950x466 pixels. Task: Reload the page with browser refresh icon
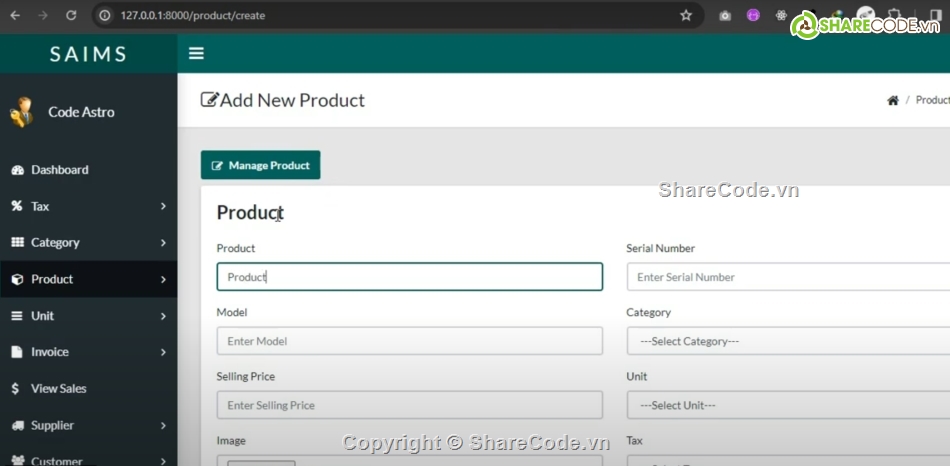click(70, 16)
